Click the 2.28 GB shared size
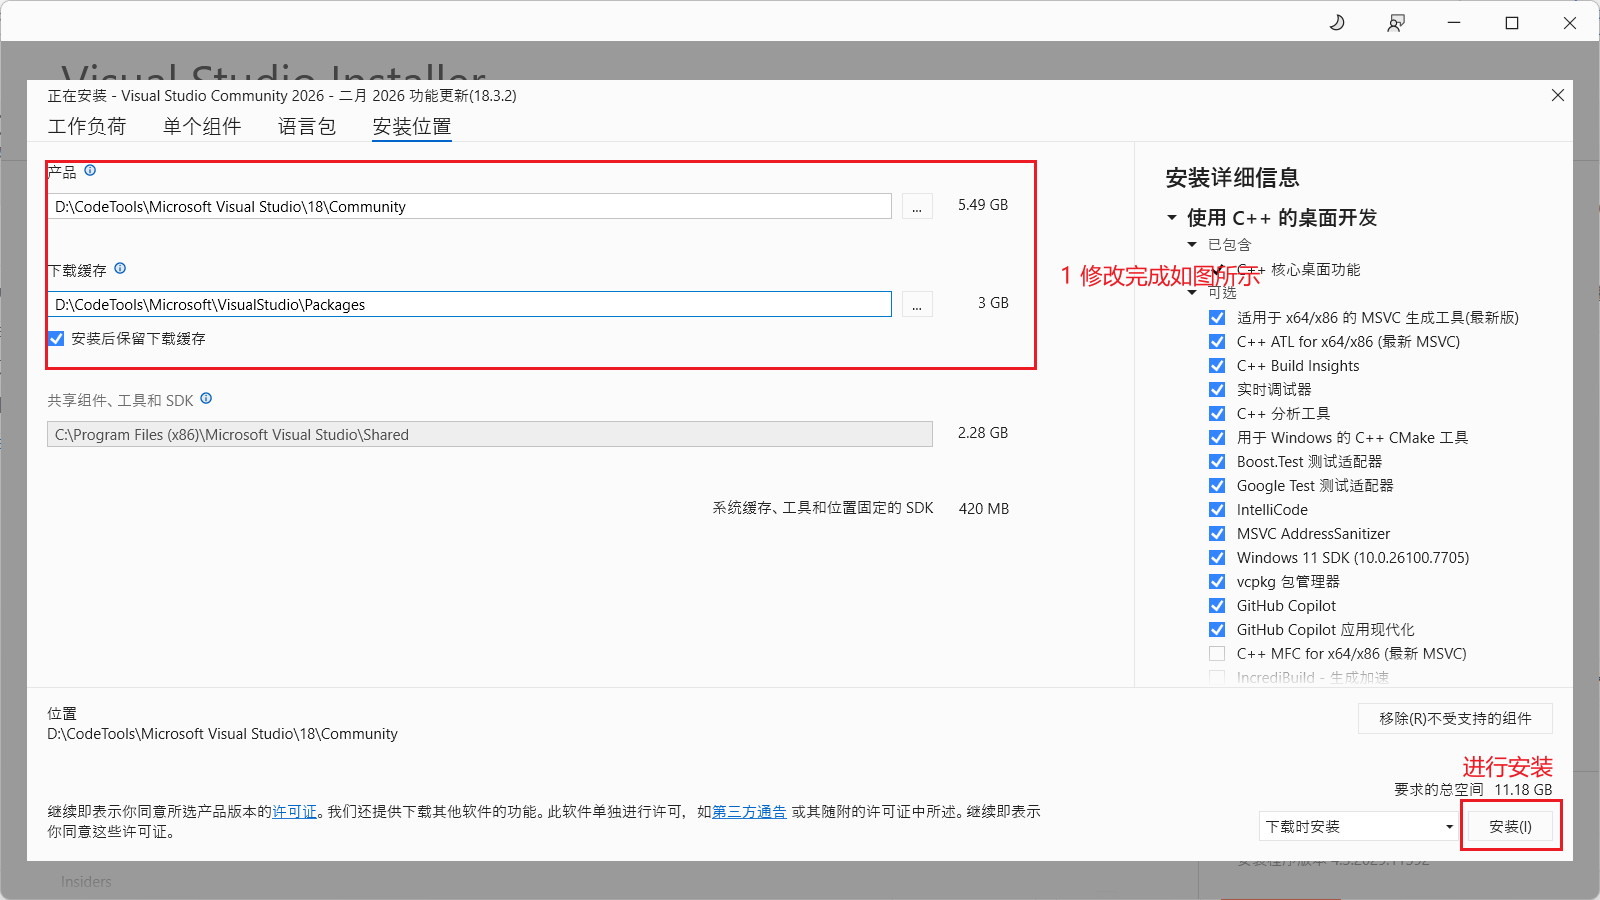This screenshot has width=1600, height=900. pos(983,433)
